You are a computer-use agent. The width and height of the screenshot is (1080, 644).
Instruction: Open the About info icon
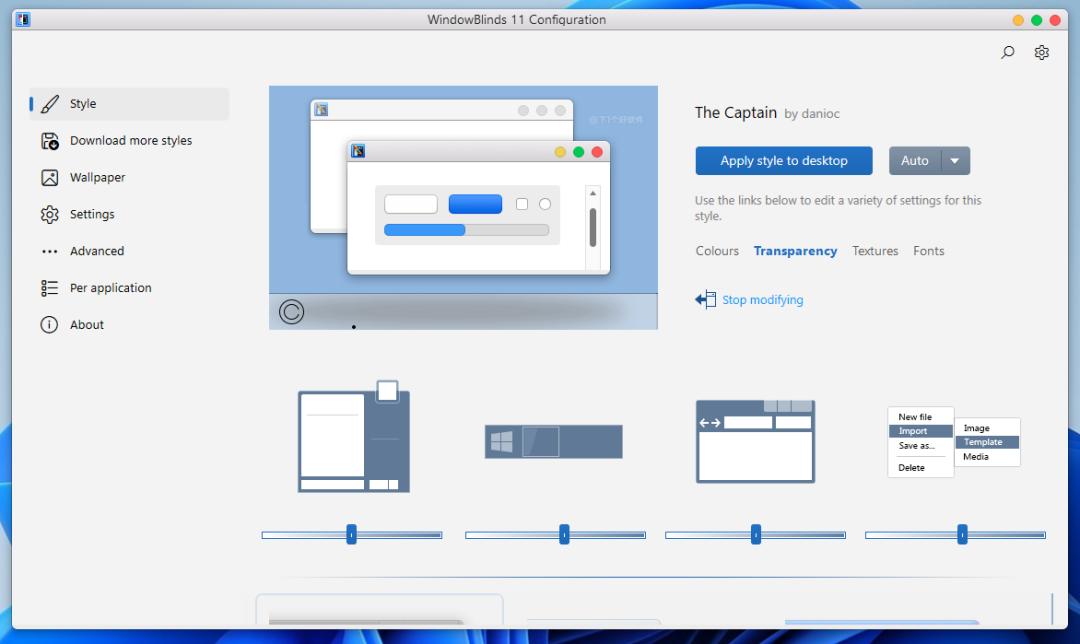(50, 325)
